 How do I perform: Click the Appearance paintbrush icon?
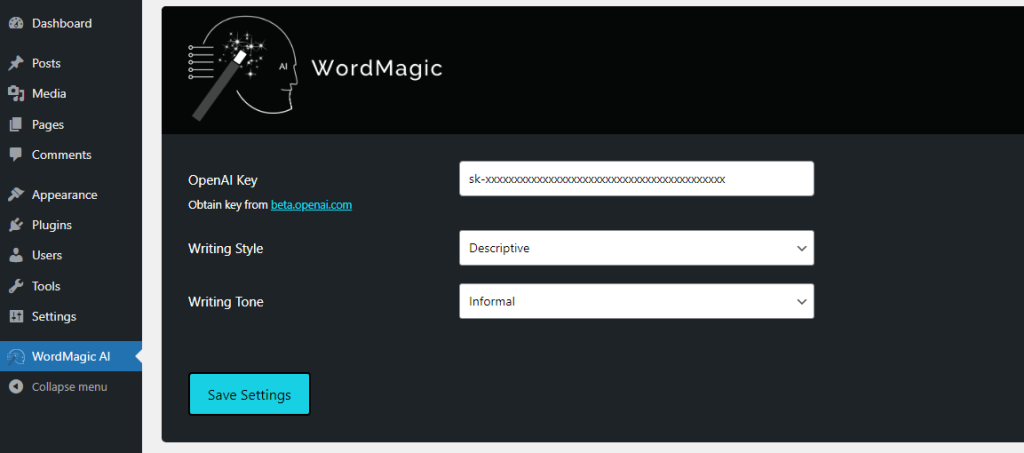click(16, 195)
